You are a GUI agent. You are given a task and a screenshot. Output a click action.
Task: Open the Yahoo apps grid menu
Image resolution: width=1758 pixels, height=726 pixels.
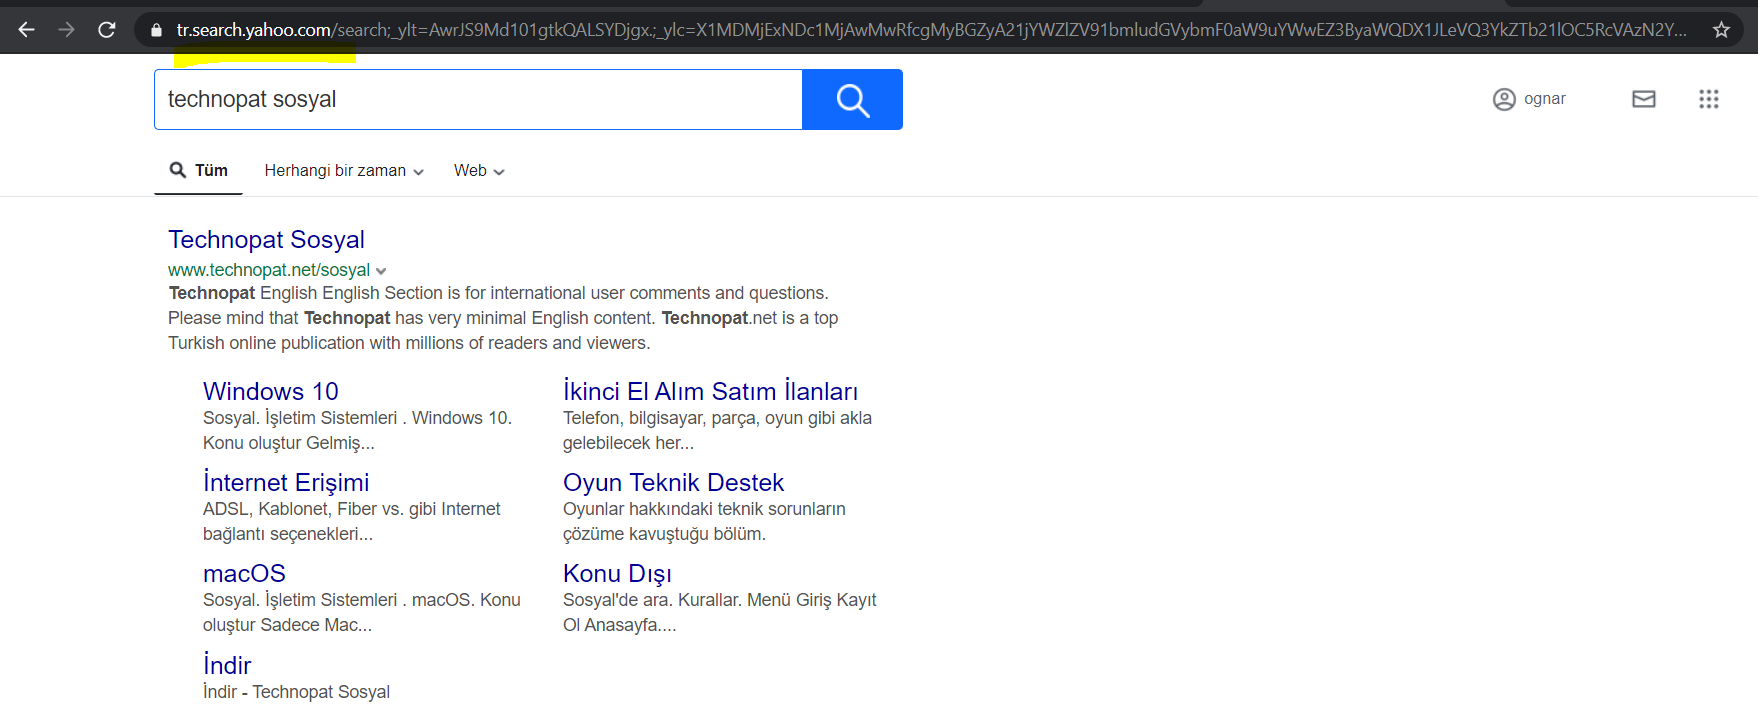[1709, 99]
